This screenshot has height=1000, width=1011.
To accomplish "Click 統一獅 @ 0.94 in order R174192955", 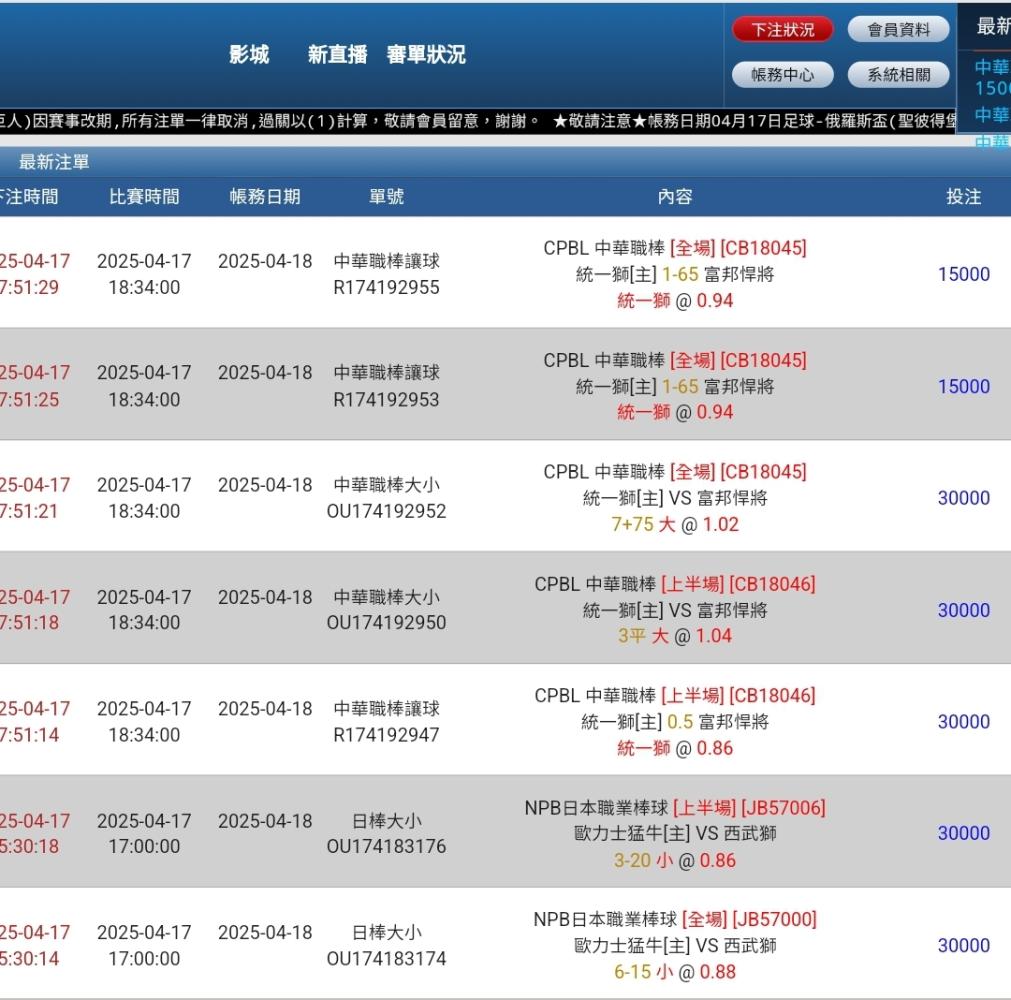I will (674, 300).
